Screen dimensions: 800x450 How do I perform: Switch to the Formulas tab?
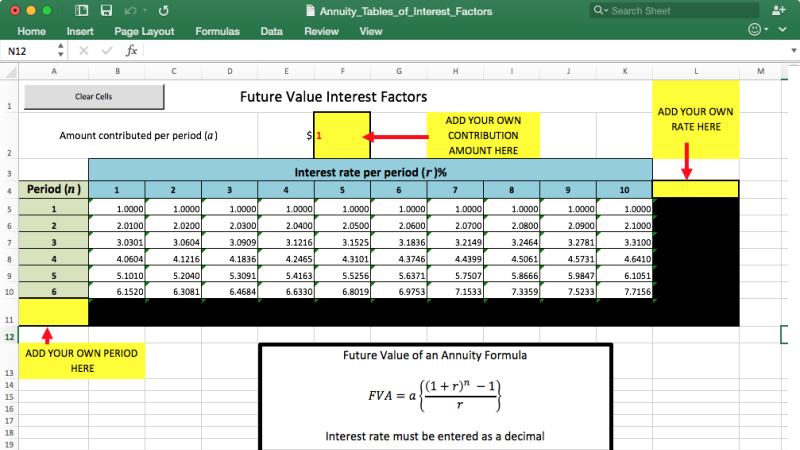217,31
